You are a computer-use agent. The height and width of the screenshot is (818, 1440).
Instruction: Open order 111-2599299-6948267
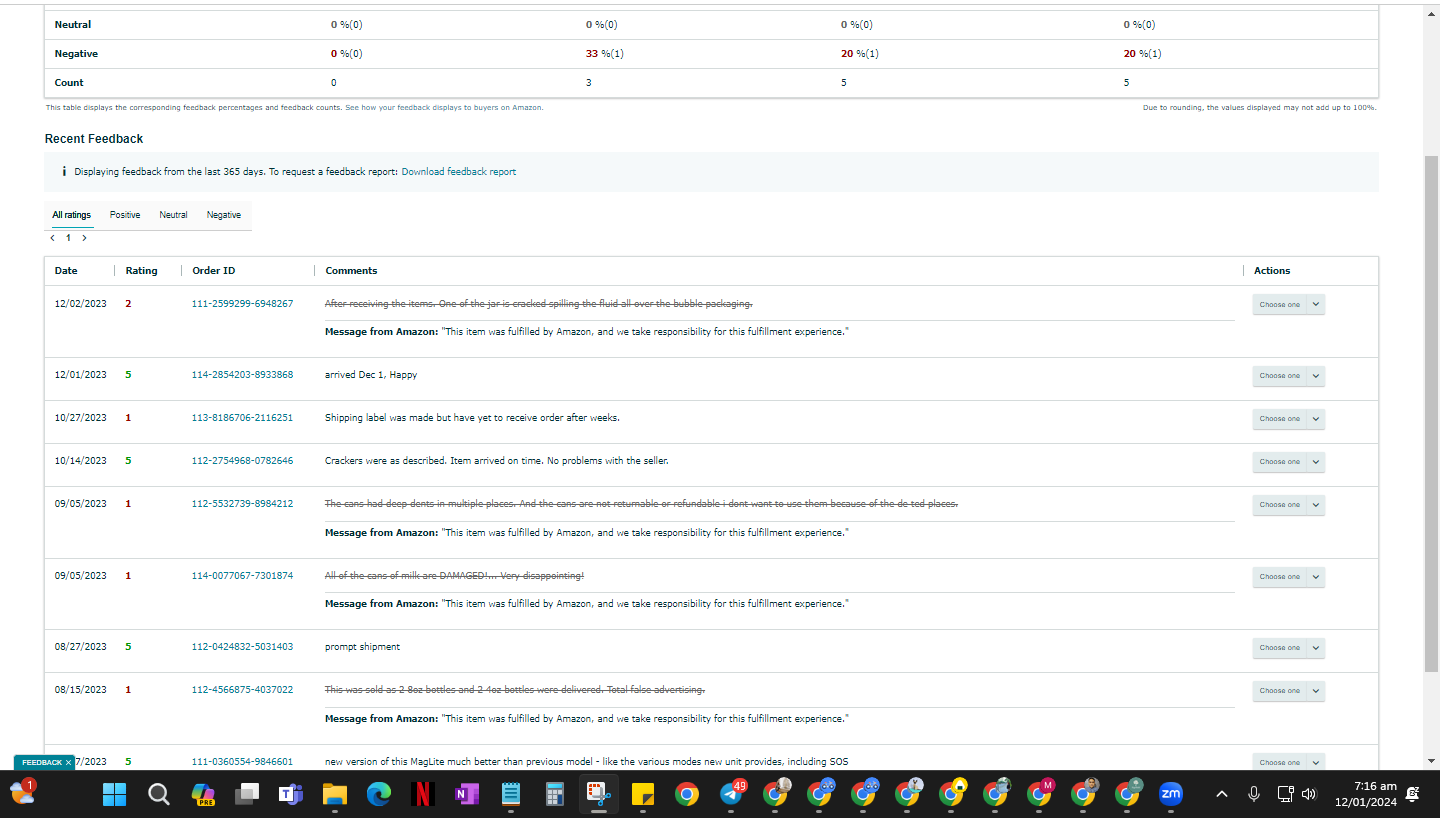[x=242, y=304]
